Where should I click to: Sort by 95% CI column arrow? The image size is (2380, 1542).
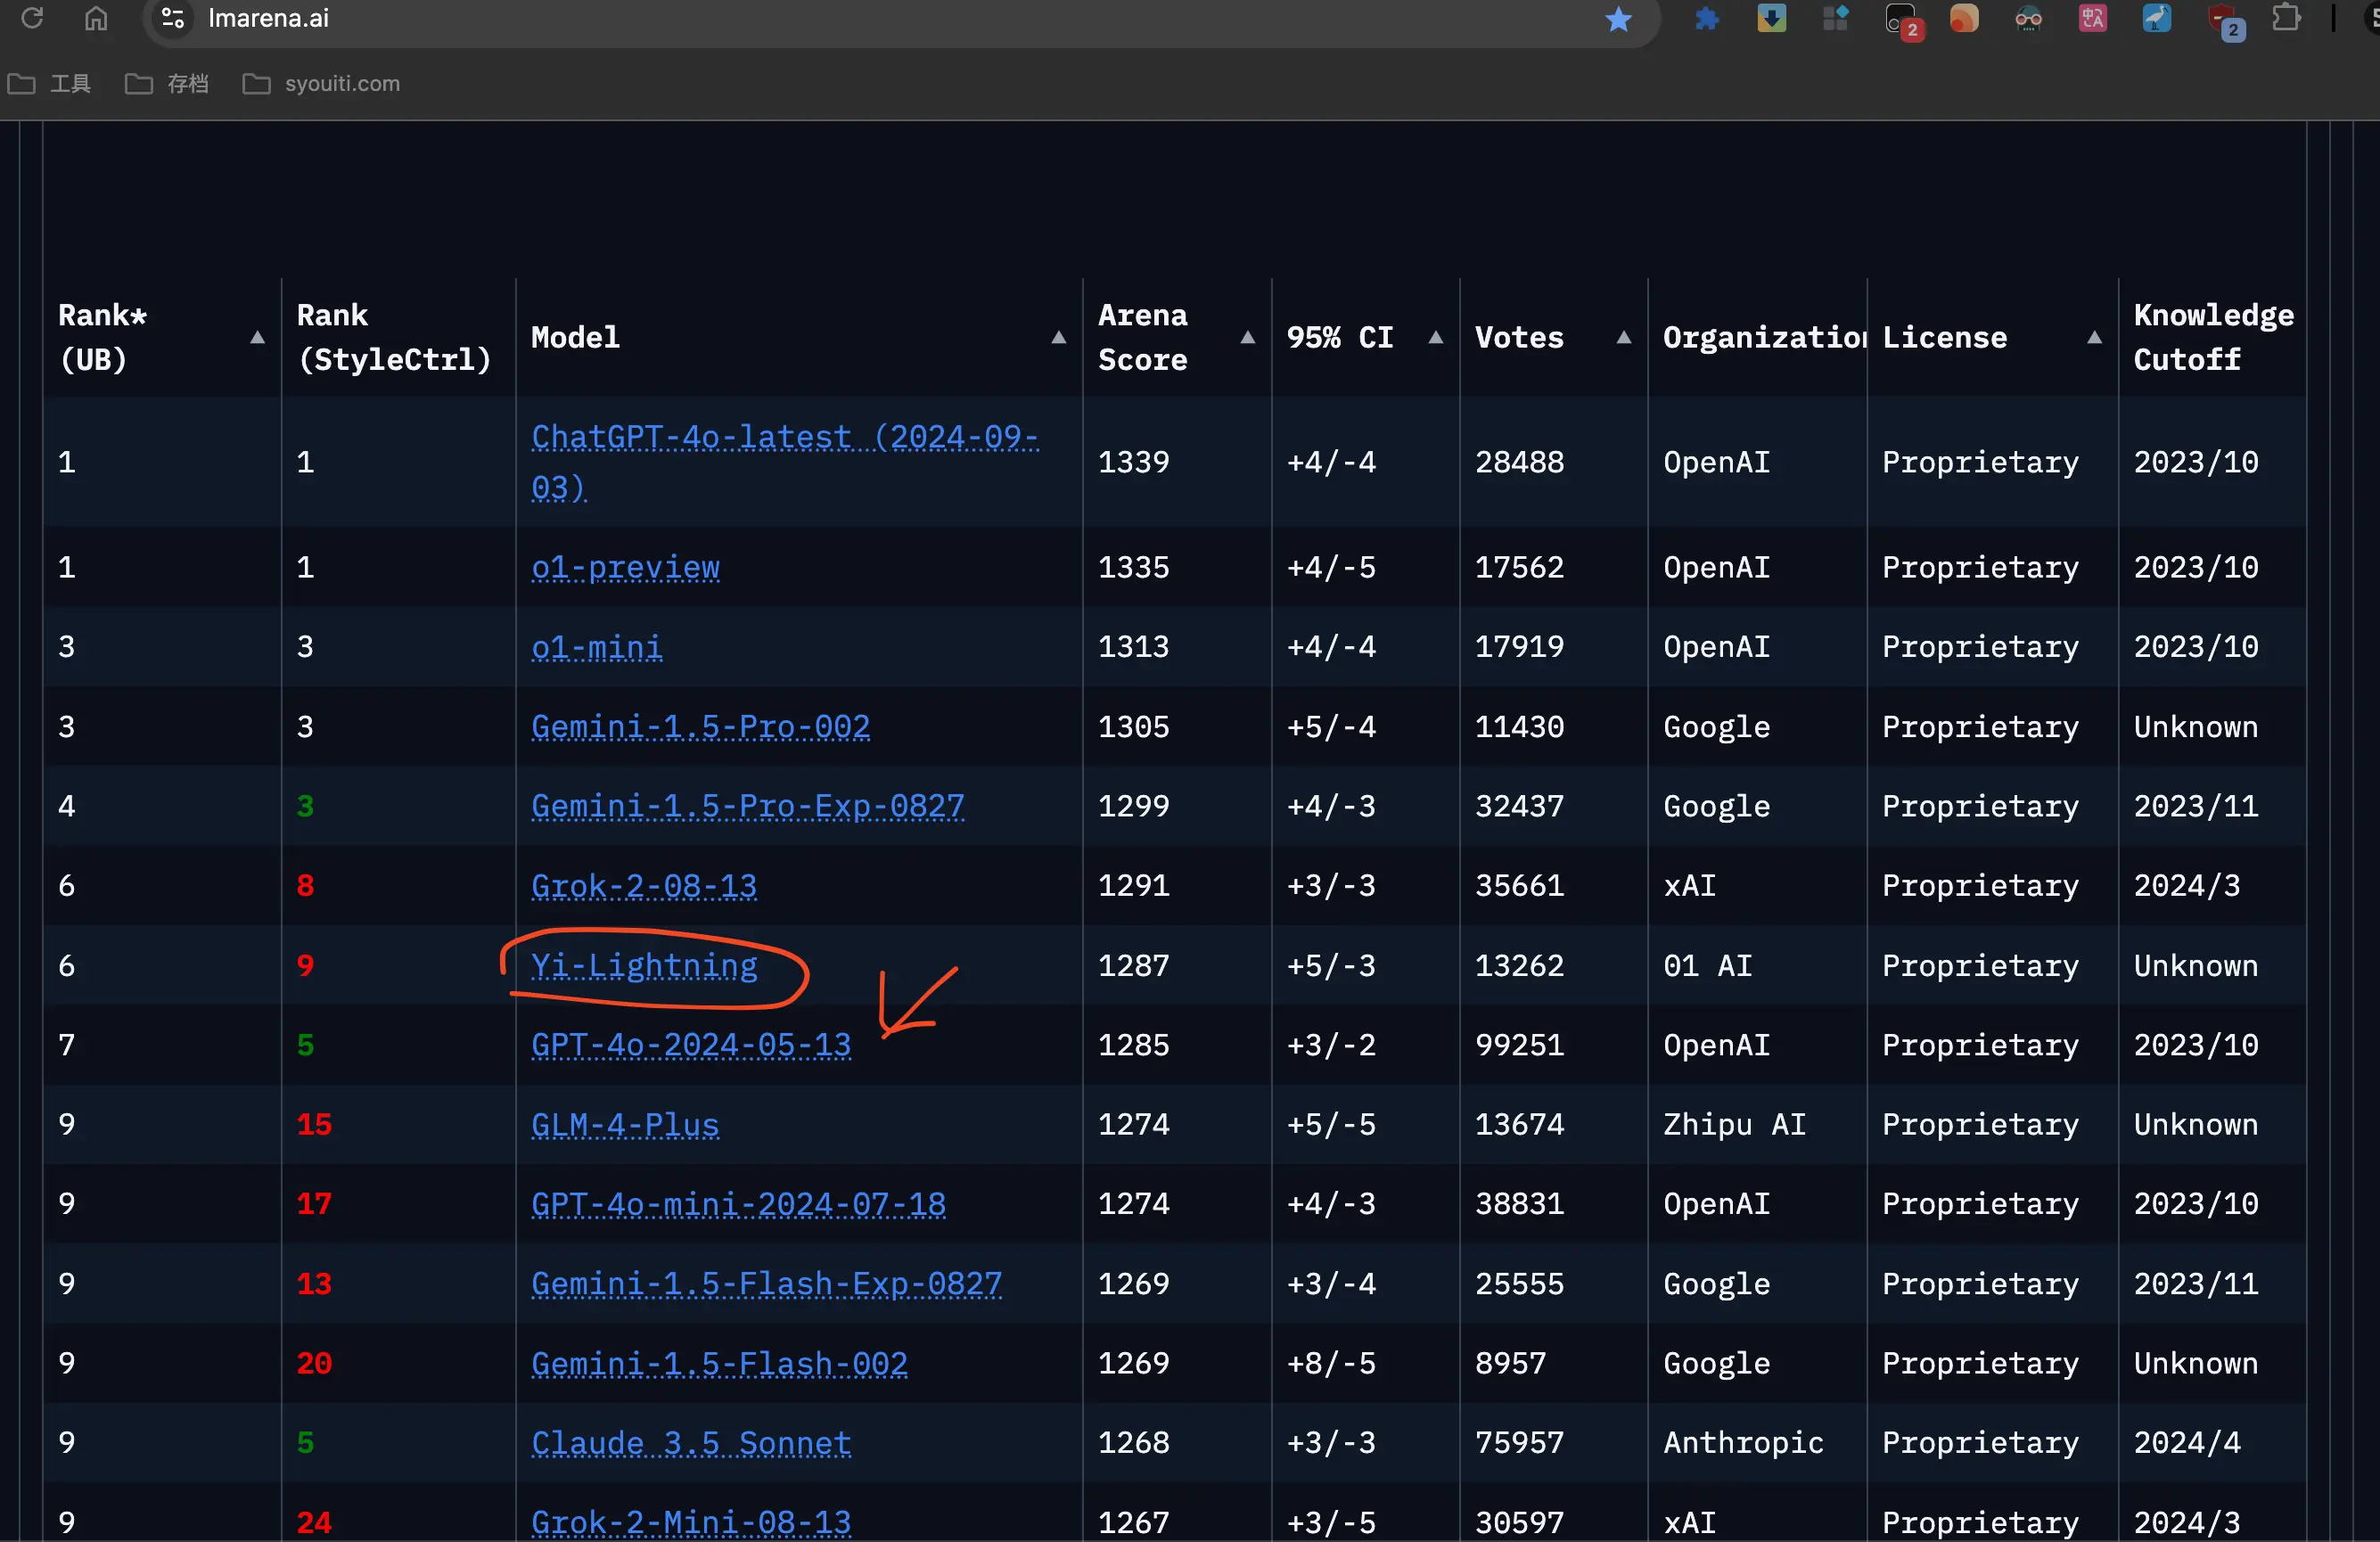pos(1436,338)
